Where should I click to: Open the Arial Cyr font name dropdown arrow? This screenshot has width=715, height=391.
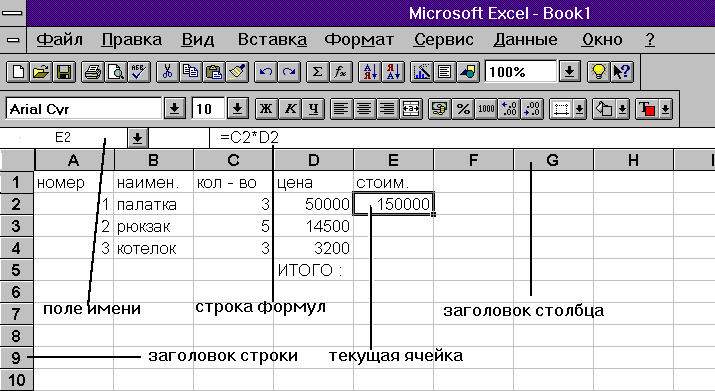(174, 109)
